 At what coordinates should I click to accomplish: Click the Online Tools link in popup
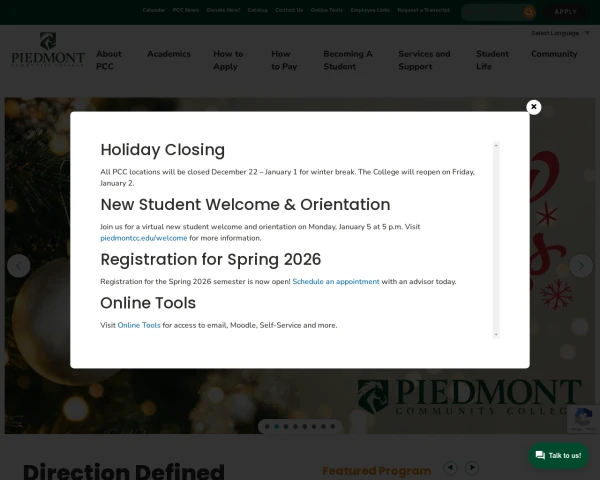tap(139, 325)
